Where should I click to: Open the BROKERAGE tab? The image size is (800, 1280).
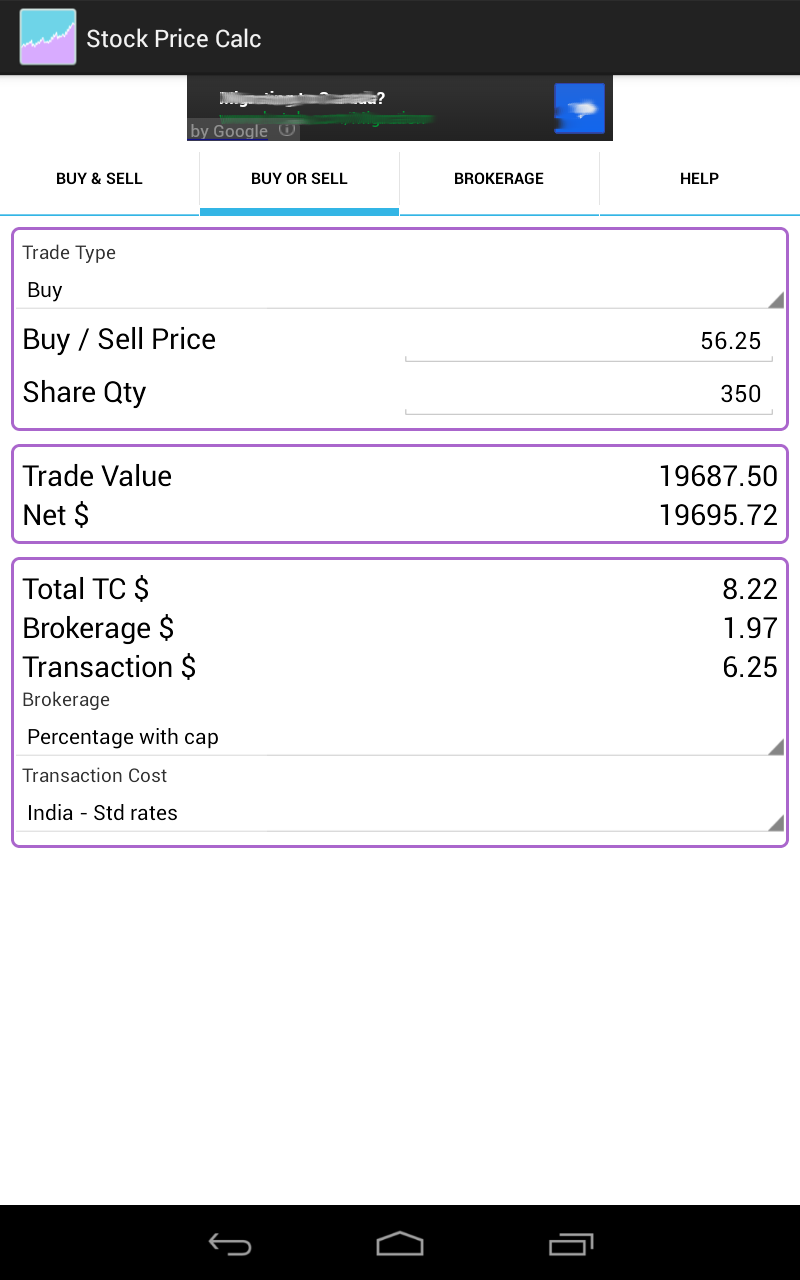click(499, 179)
